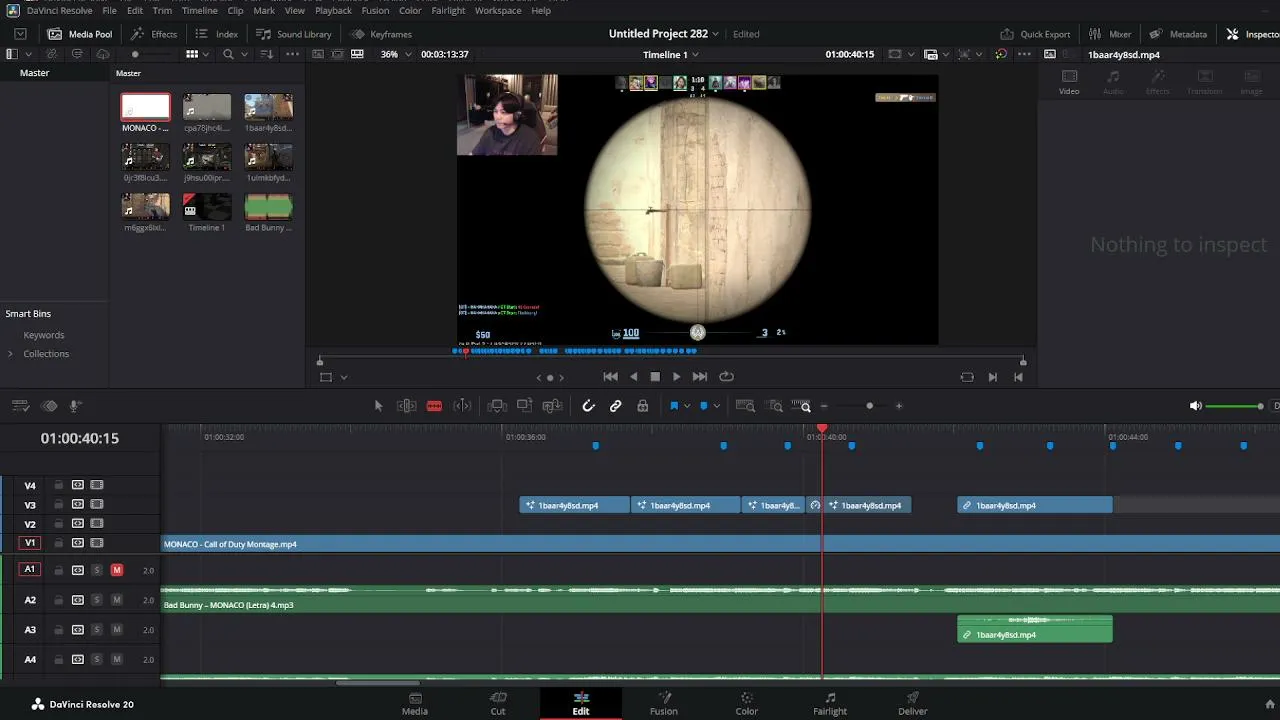Click the Play button in viewer
Viewport: 1280px width, 720px height.
pos(676,377)
